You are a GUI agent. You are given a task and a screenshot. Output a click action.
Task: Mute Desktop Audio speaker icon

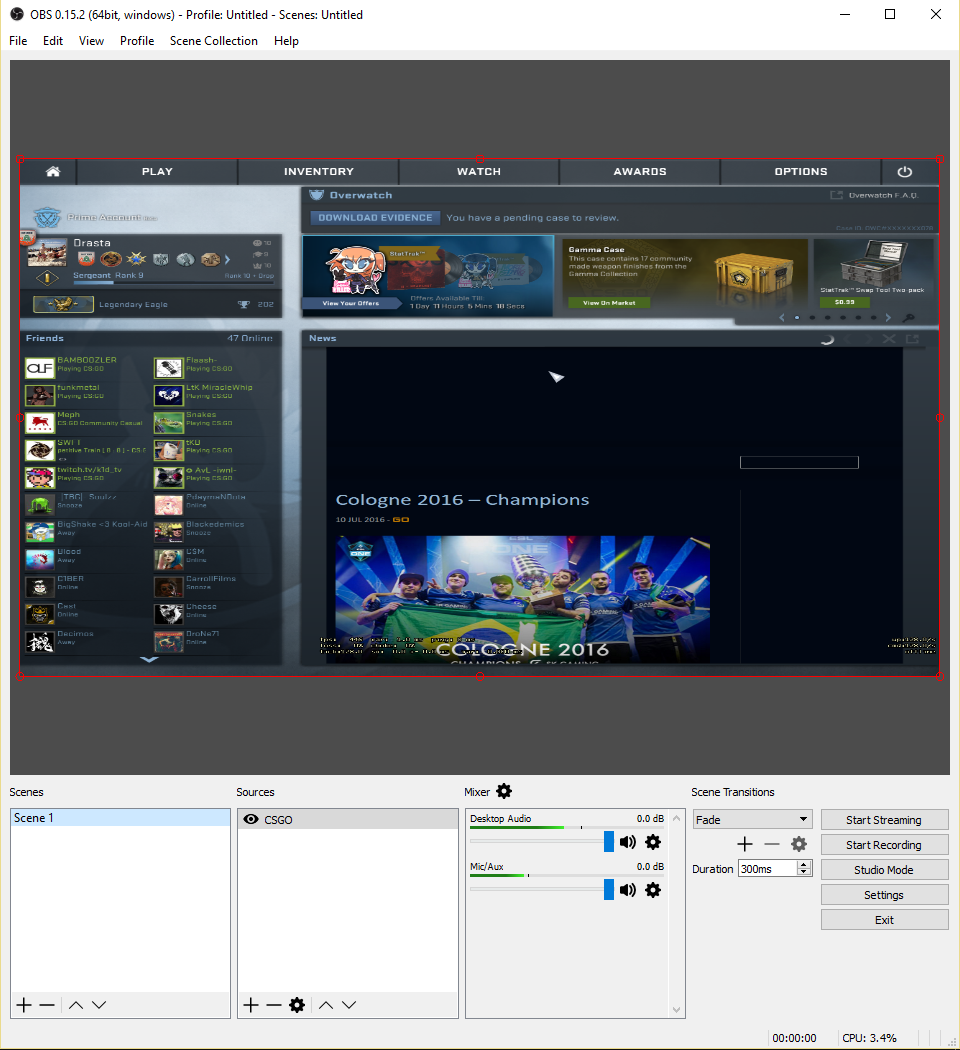coord(628,842)
